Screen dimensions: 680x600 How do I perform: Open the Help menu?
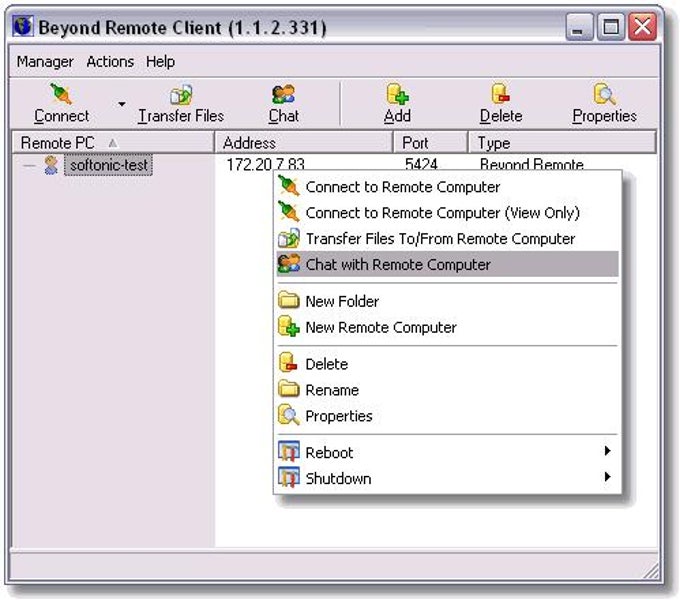point(160,62)
